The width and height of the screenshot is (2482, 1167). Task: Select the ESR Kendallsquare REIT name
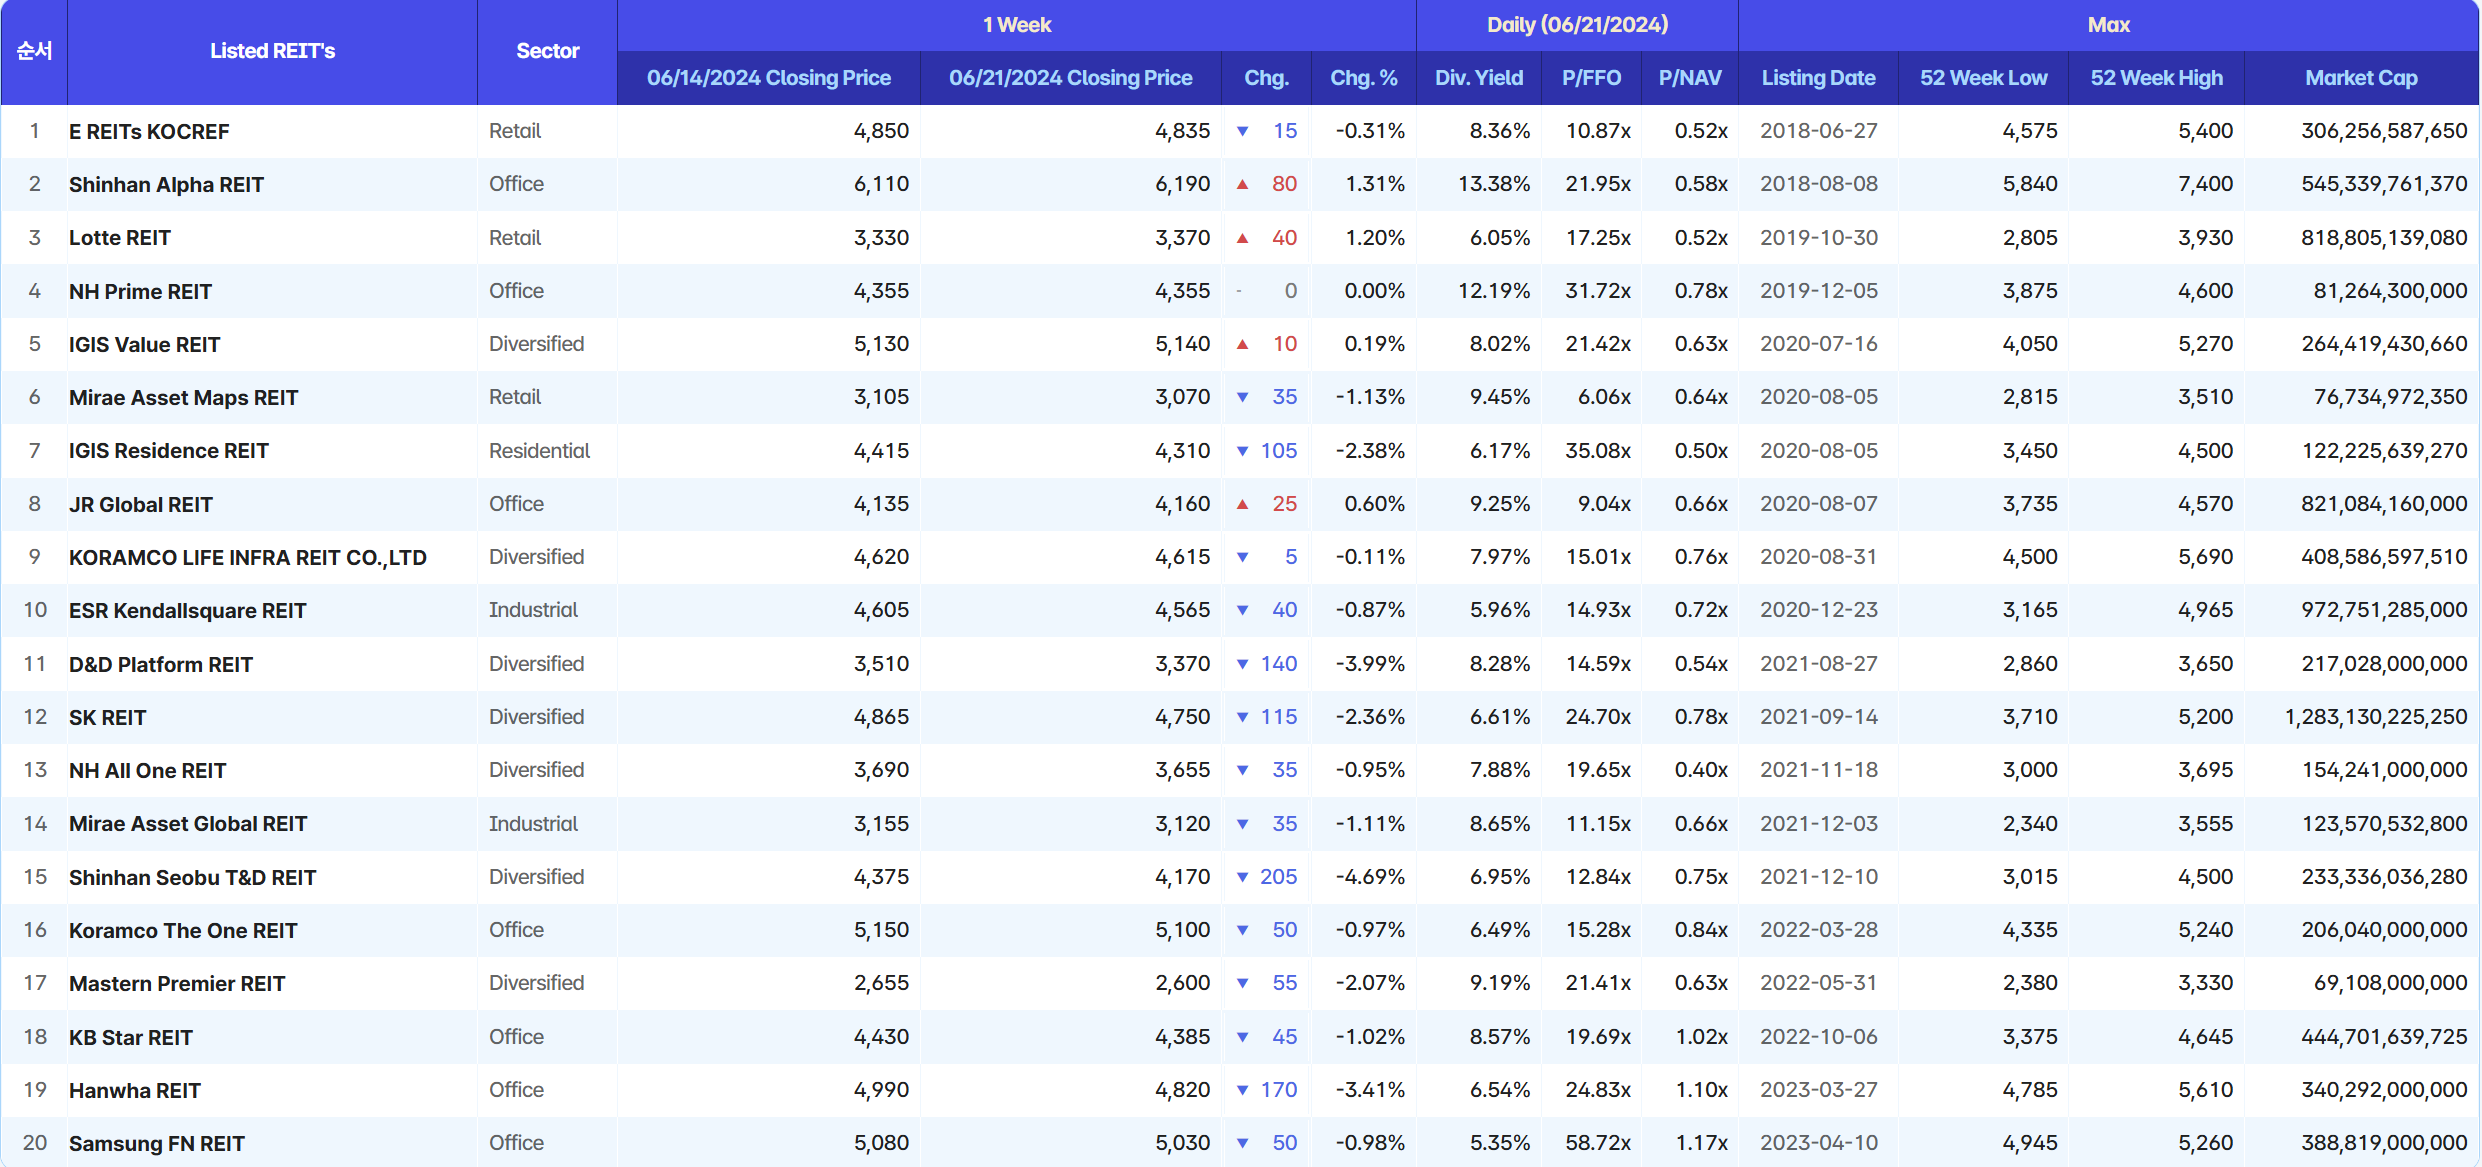(187, 611)
